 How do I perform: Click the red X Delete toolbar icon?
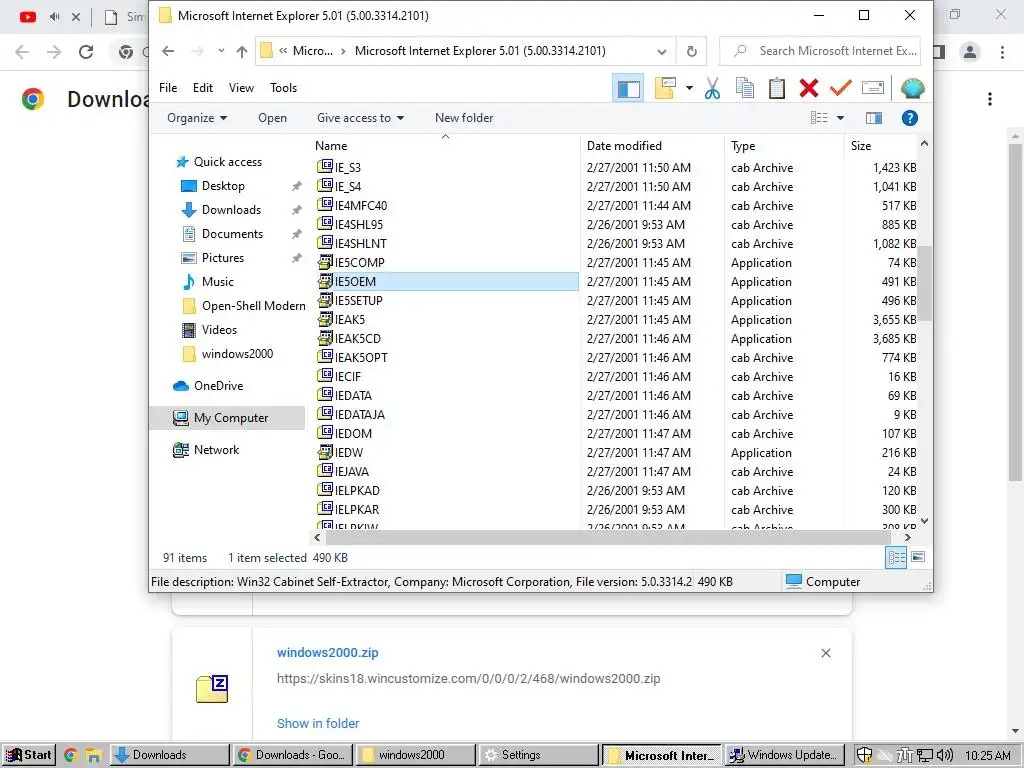[808, 88]
